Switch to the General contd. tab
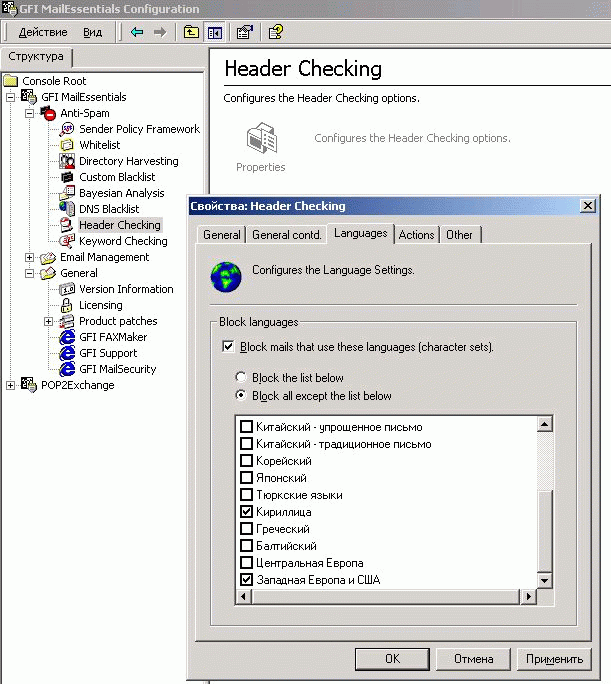 pos(287,235)
